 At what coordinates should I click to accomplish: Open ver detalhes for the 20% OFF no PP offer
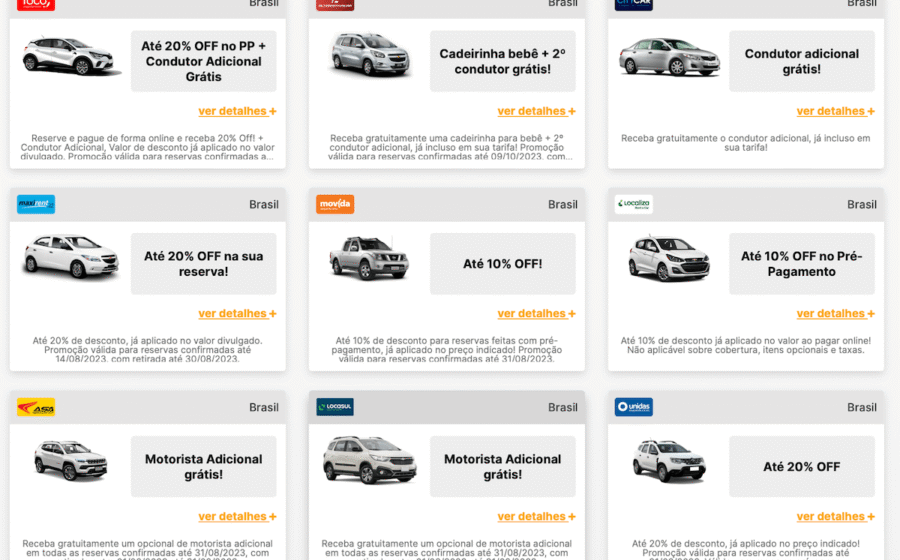237,111
